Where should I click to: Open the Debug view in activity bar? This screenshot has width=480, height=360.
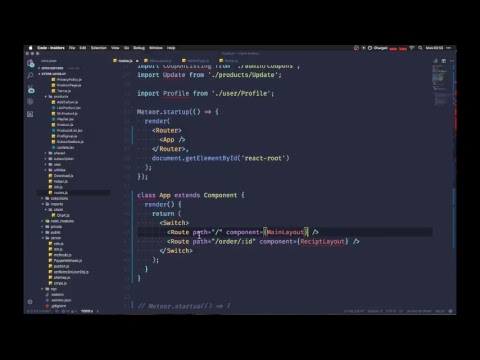click(30, 101)
